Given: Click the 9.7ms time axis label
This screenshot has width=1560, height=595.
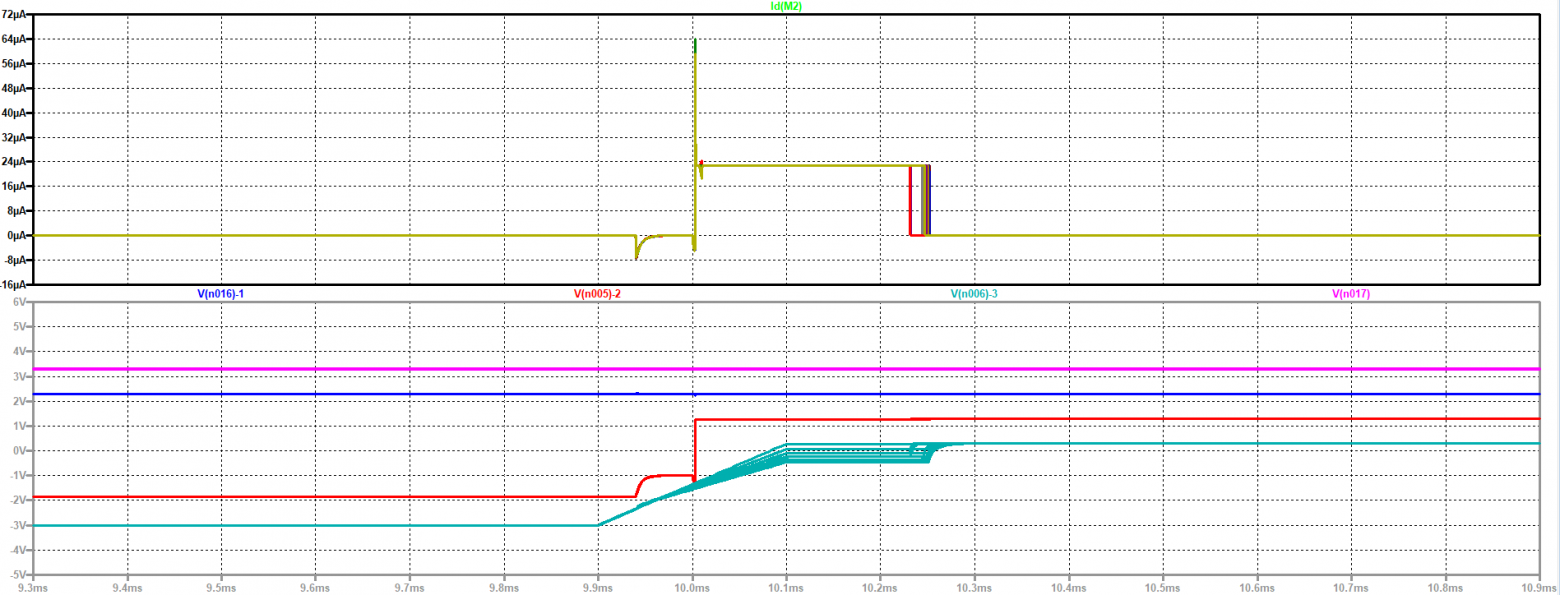Looking at the screenshot, I should point(409,588).
